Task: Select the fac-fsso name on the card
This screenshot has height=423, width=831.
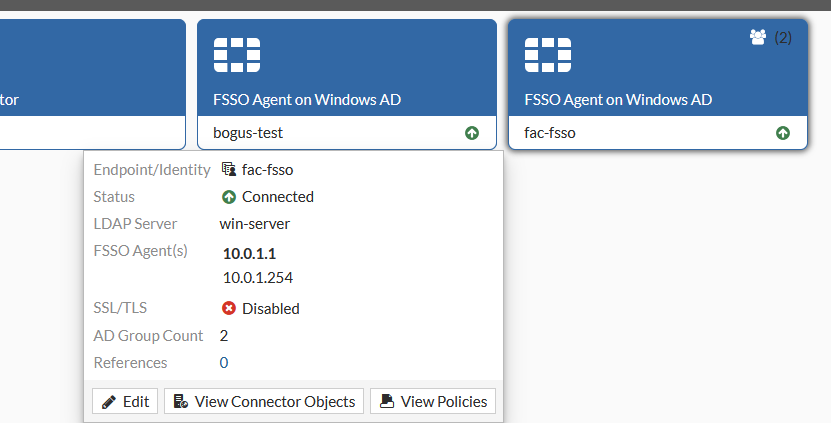Action: [x=550, y=133]
